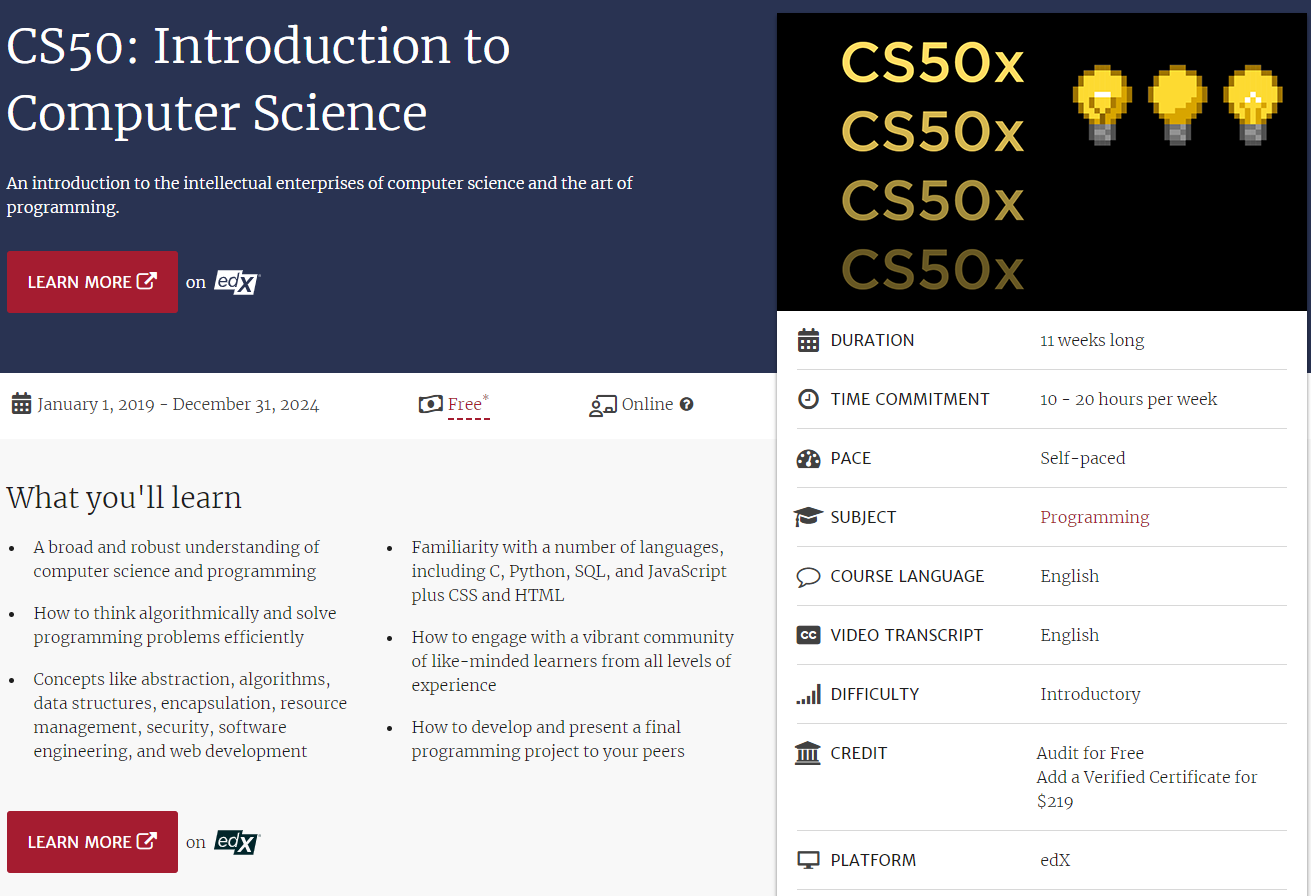Click the "Online" modality text
The image size is (1311, 896).
click(647, 404)
